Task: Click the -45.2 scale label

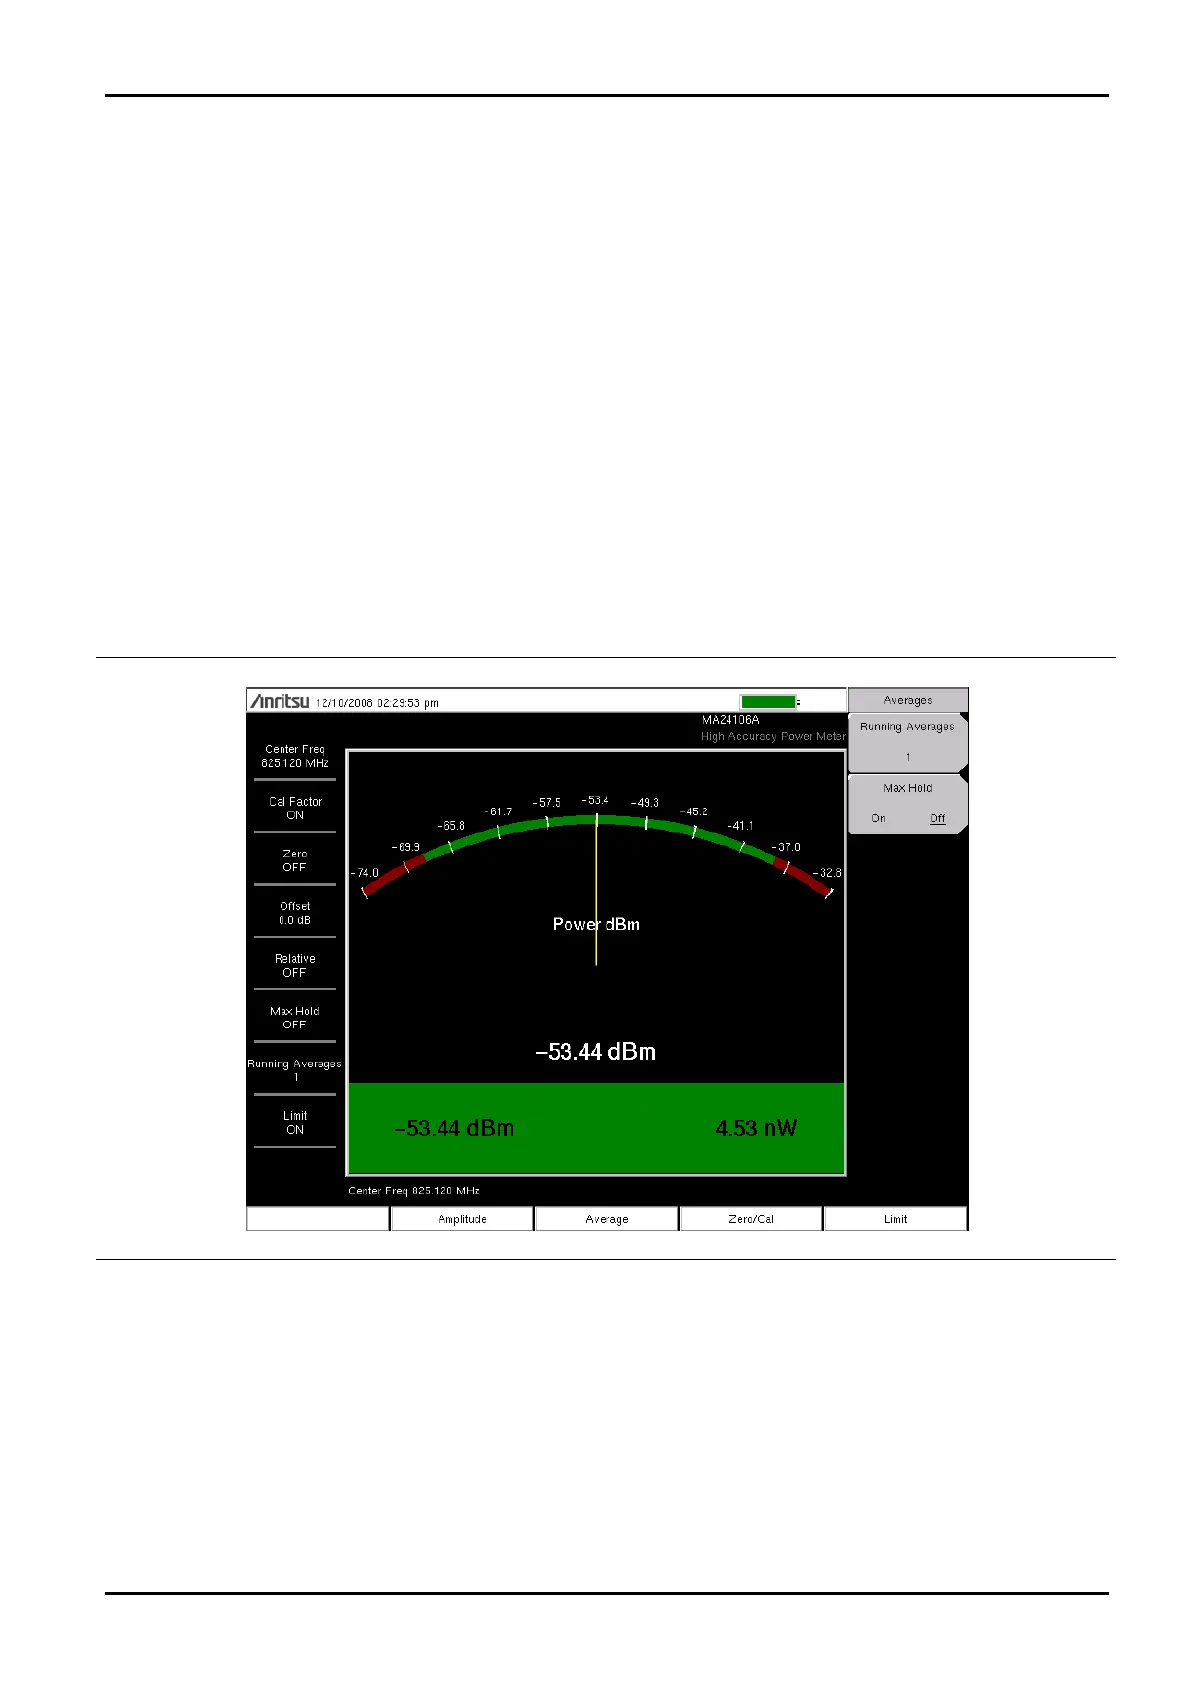Action: point(693,811)
